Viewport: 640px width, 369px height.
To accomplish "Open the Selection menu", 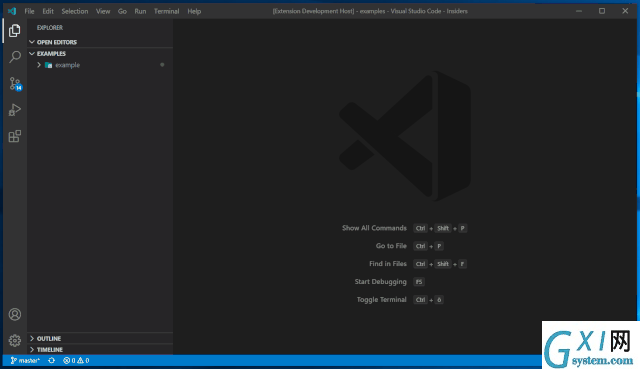I will click(x=75, y=11).
